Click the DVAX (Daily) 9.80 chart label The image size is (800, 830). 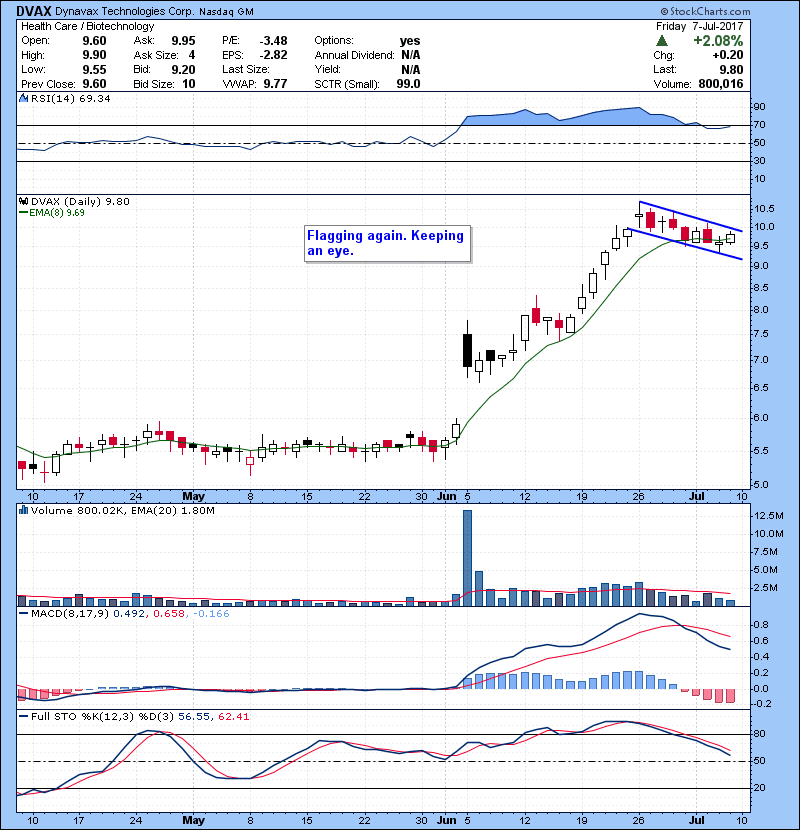[80, 201]
